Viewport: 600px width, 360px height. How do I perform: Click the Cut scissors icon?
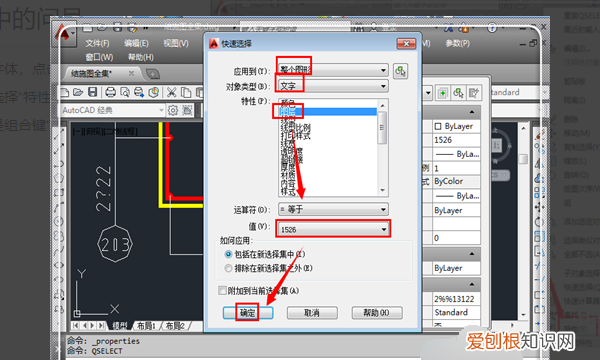click(x=171, y=92)
